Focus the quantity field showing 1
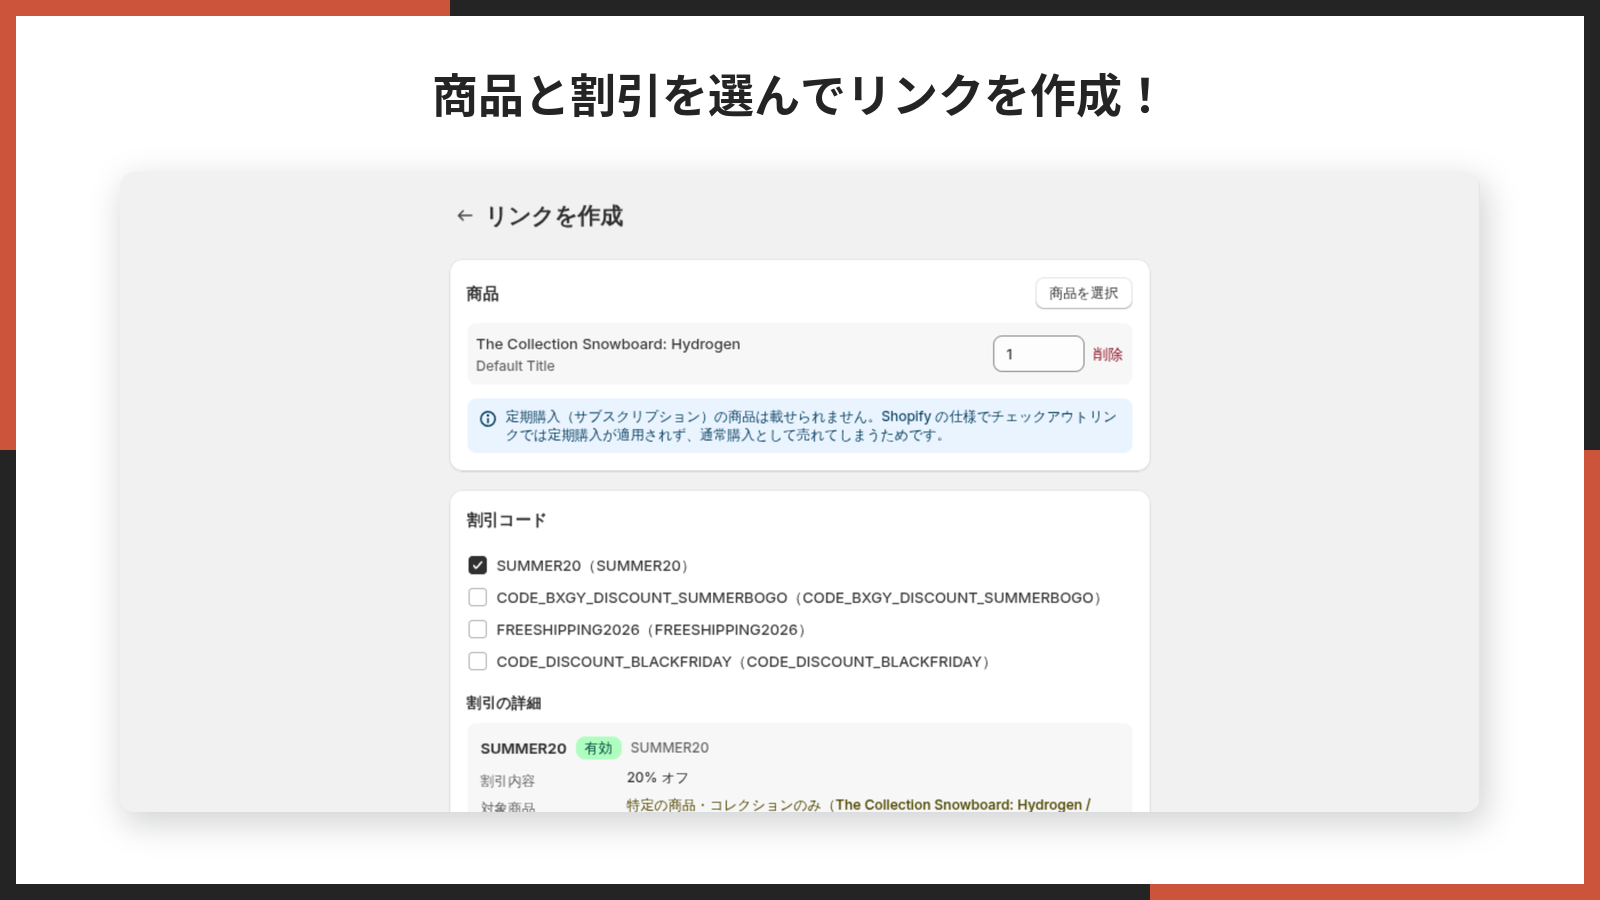This screenshot has height=900, width=1600. click(1038, 354)
